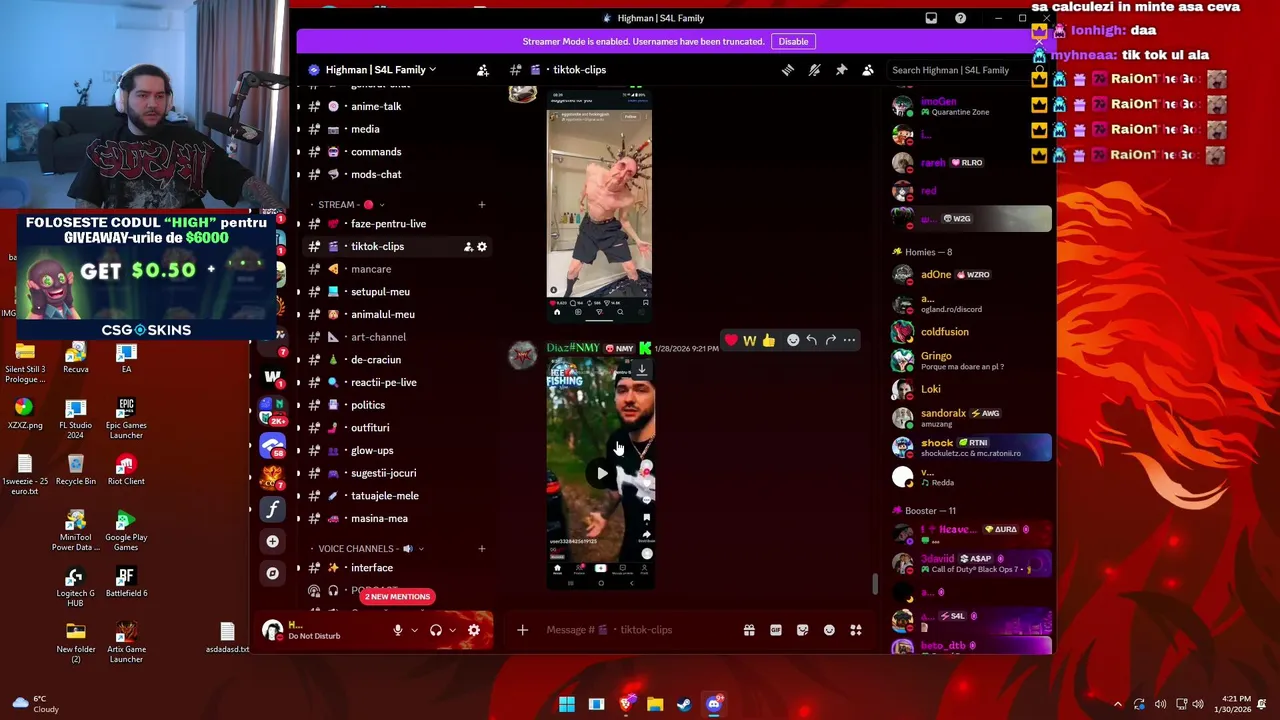Open the GIF picker in message bar
The height and width of the screenshot is (720, 1280).
[x=776, y=630]
